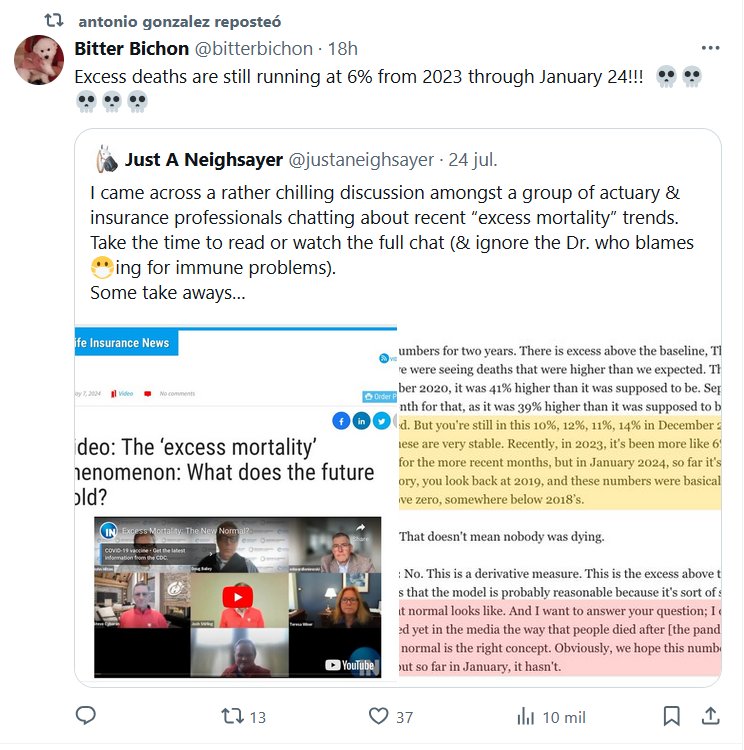Screen dimensions: 744x750
Task: Click Bitter Bichon's profile avatar
Action: click(39, 60)
